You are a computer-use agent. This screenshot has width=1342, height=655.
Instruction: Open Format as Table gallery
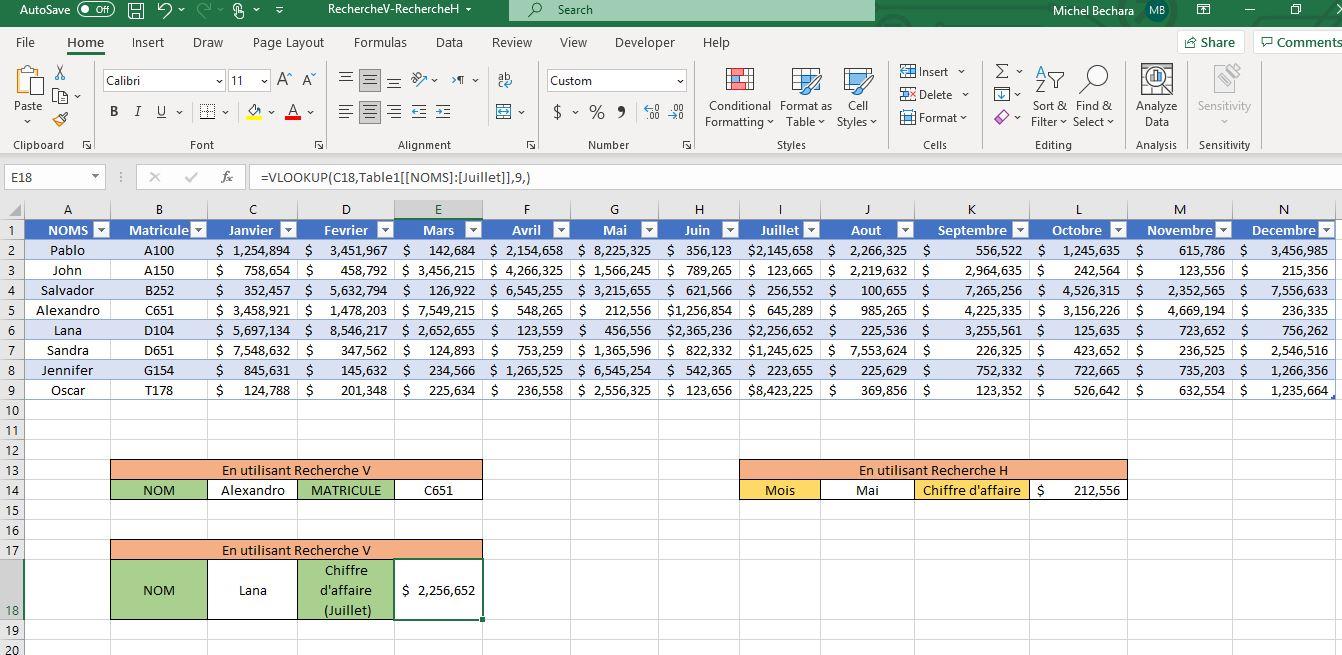(805, 98)
